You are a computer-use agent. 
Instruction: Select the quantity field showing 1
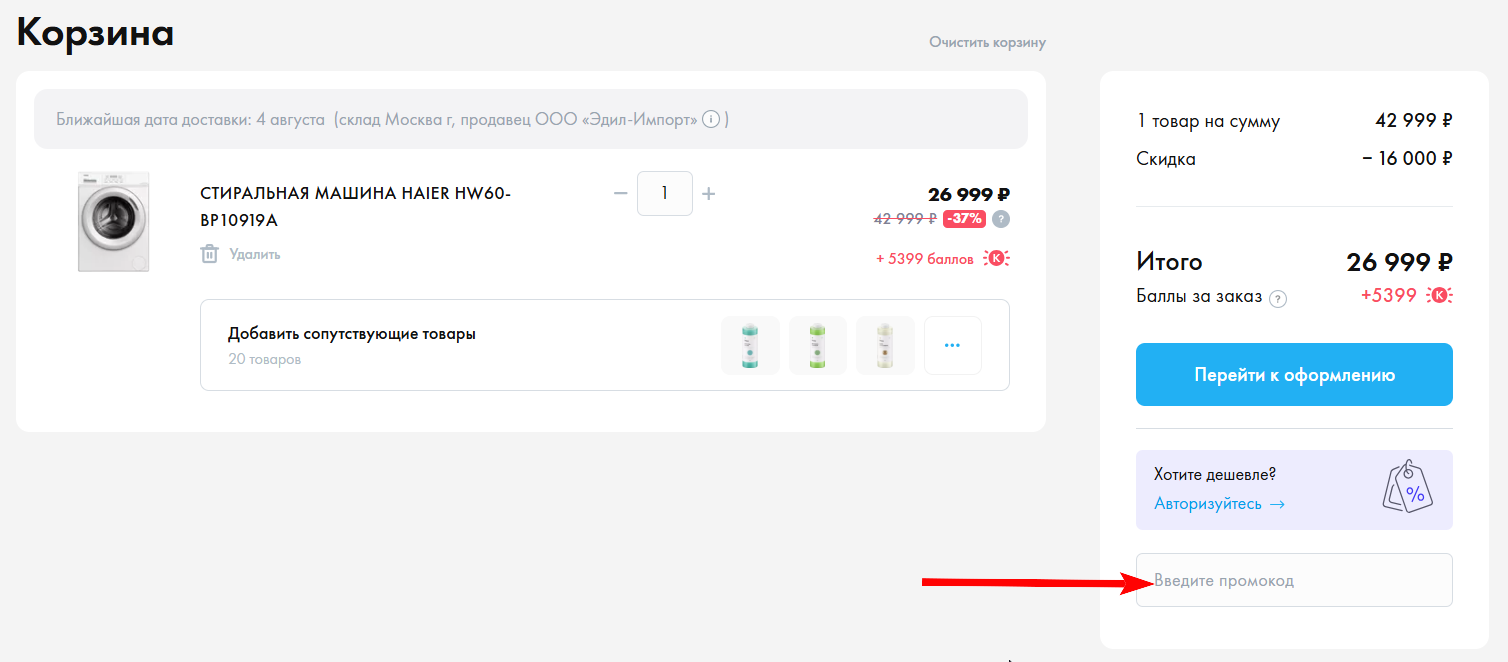tap(664, 193)
